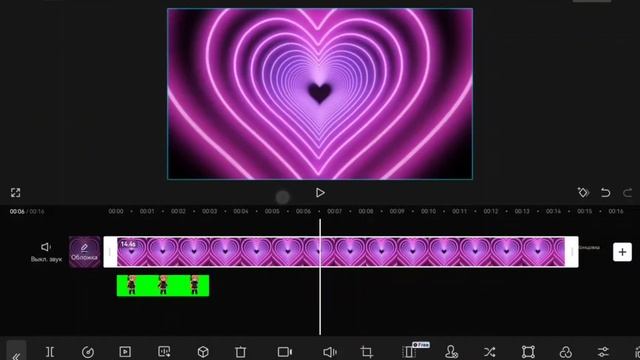Jump to the 00:16 mark on the ruler
The width and height of the screenshot is (640, 360).
pyautogui.click(x=616, y=211)
